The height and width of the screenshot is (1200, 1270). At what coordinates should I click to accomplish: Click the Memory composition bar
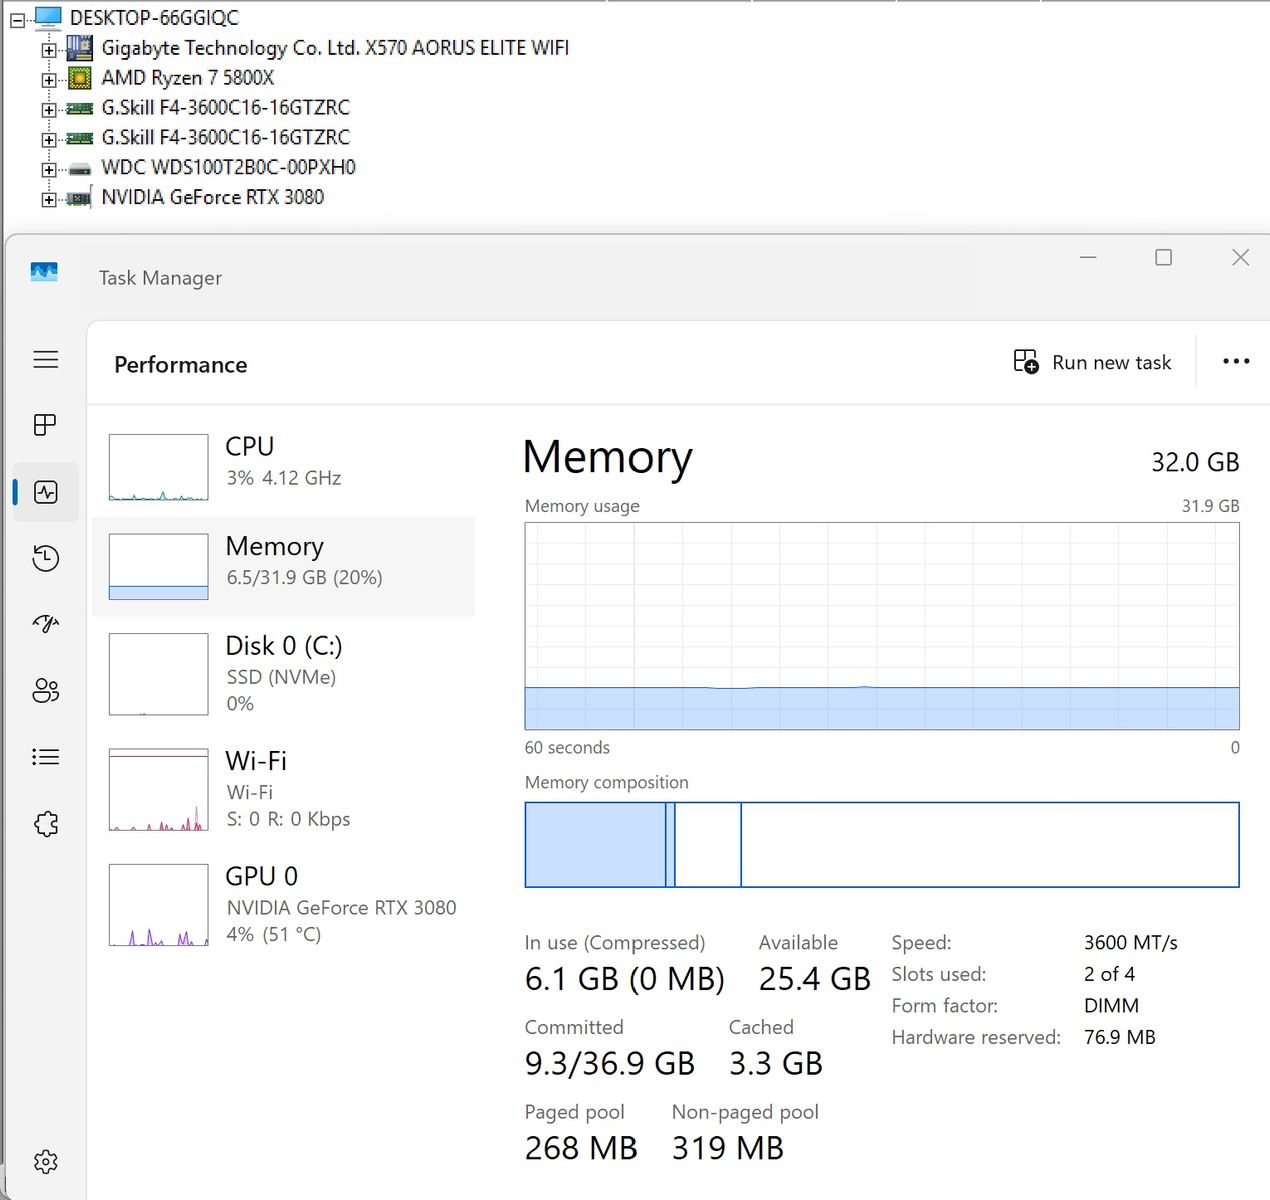881,844
